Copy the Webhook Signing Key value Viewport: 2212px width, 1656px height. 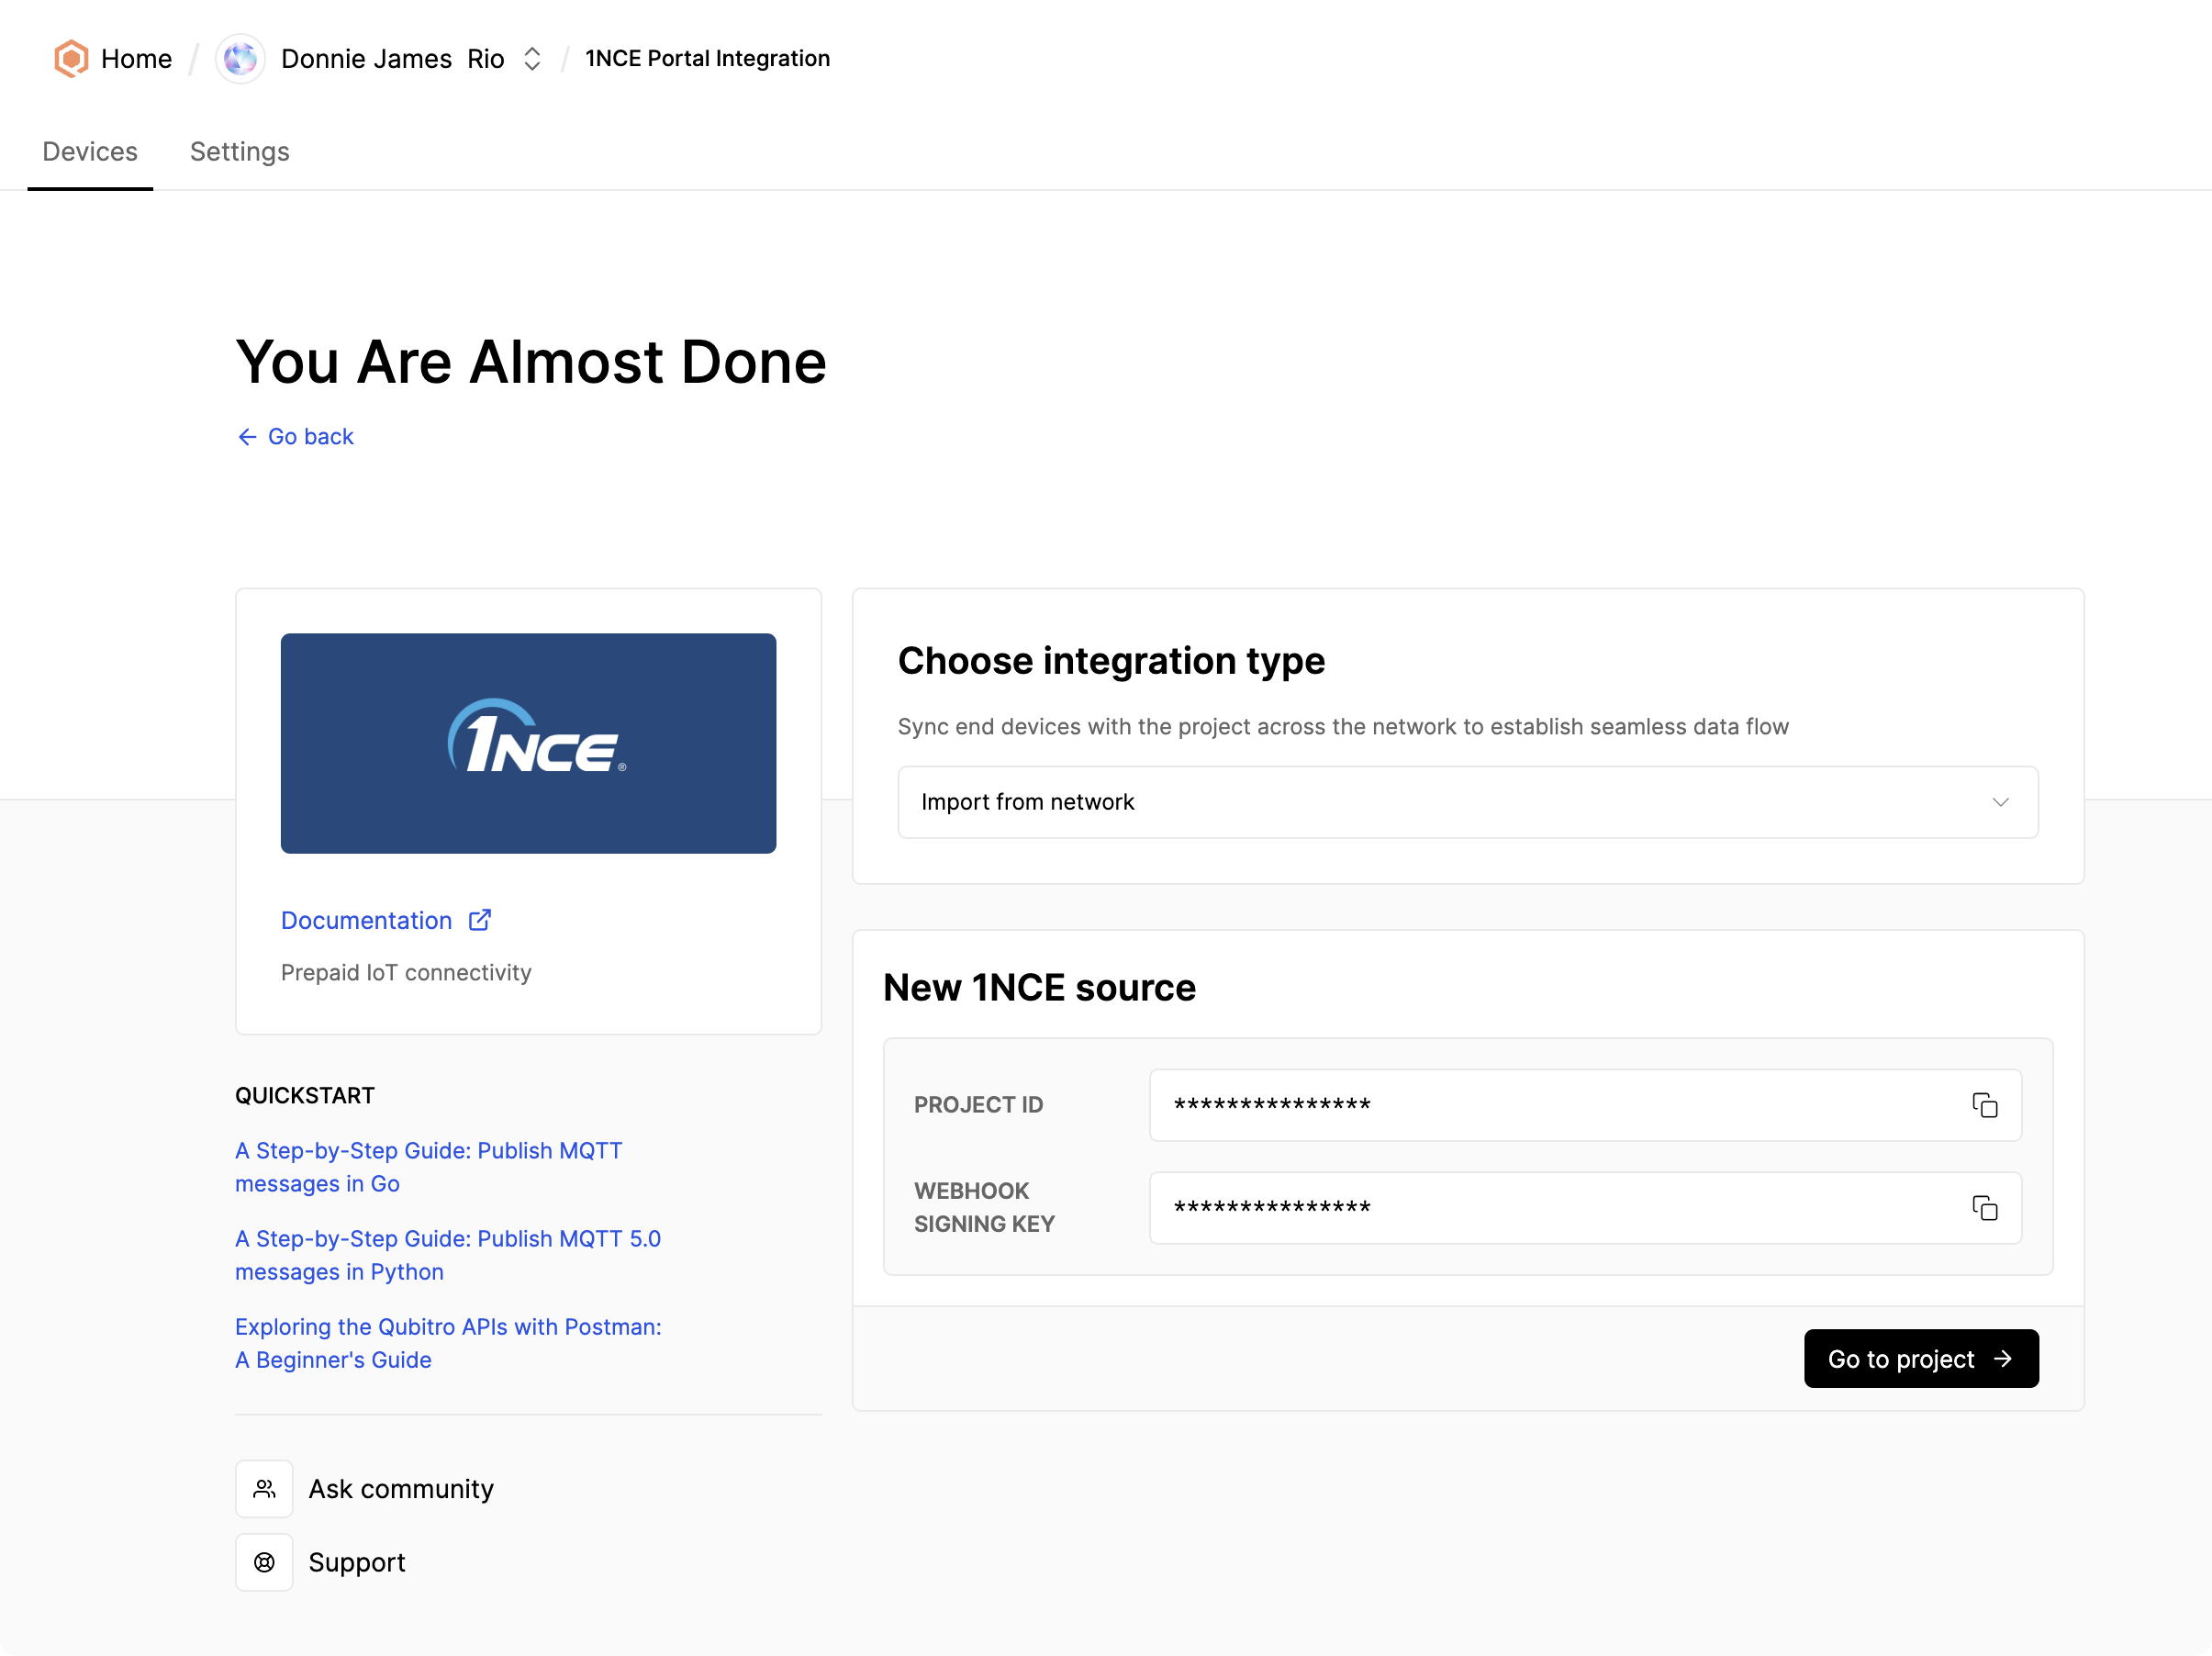coord(1984,1208)
